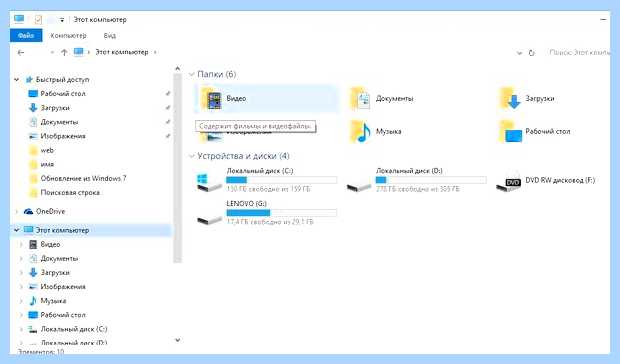The height and width of the screenshot is (364, 620).
Task: Click the Refresh button near address bar
Action: click(x=532, y=53)
